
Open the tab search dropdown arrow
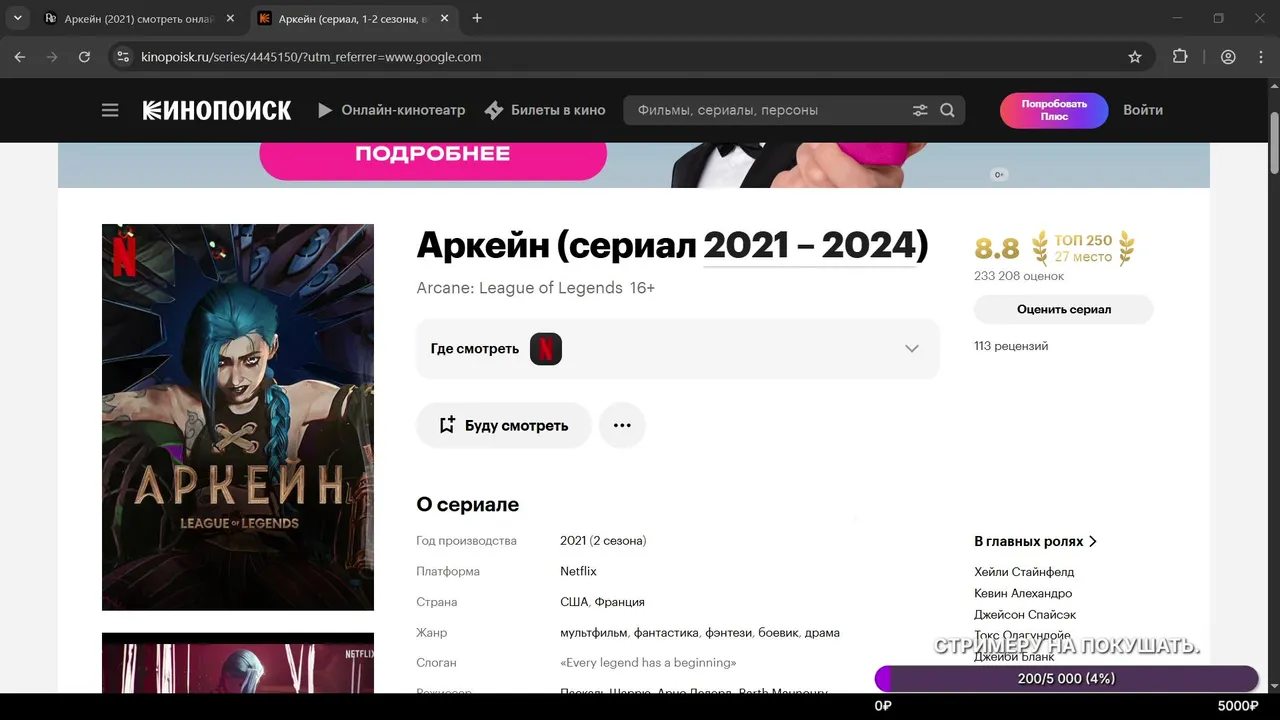(17, 18)
